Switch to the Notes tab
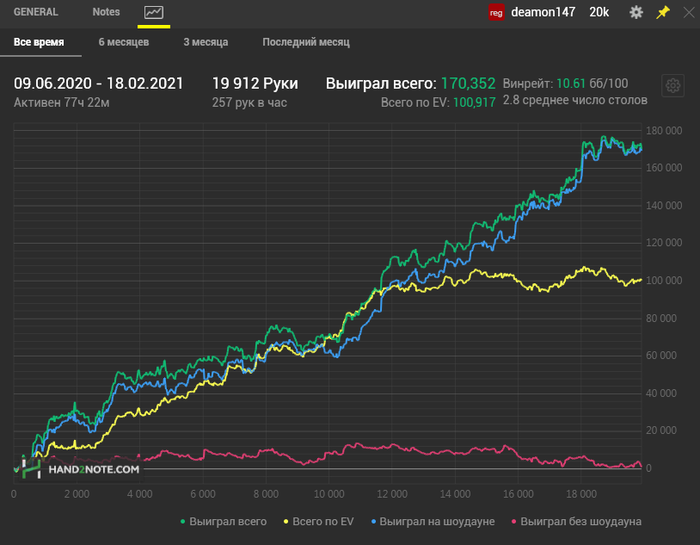This screenshot has height=545, width=700. [106, 12]
